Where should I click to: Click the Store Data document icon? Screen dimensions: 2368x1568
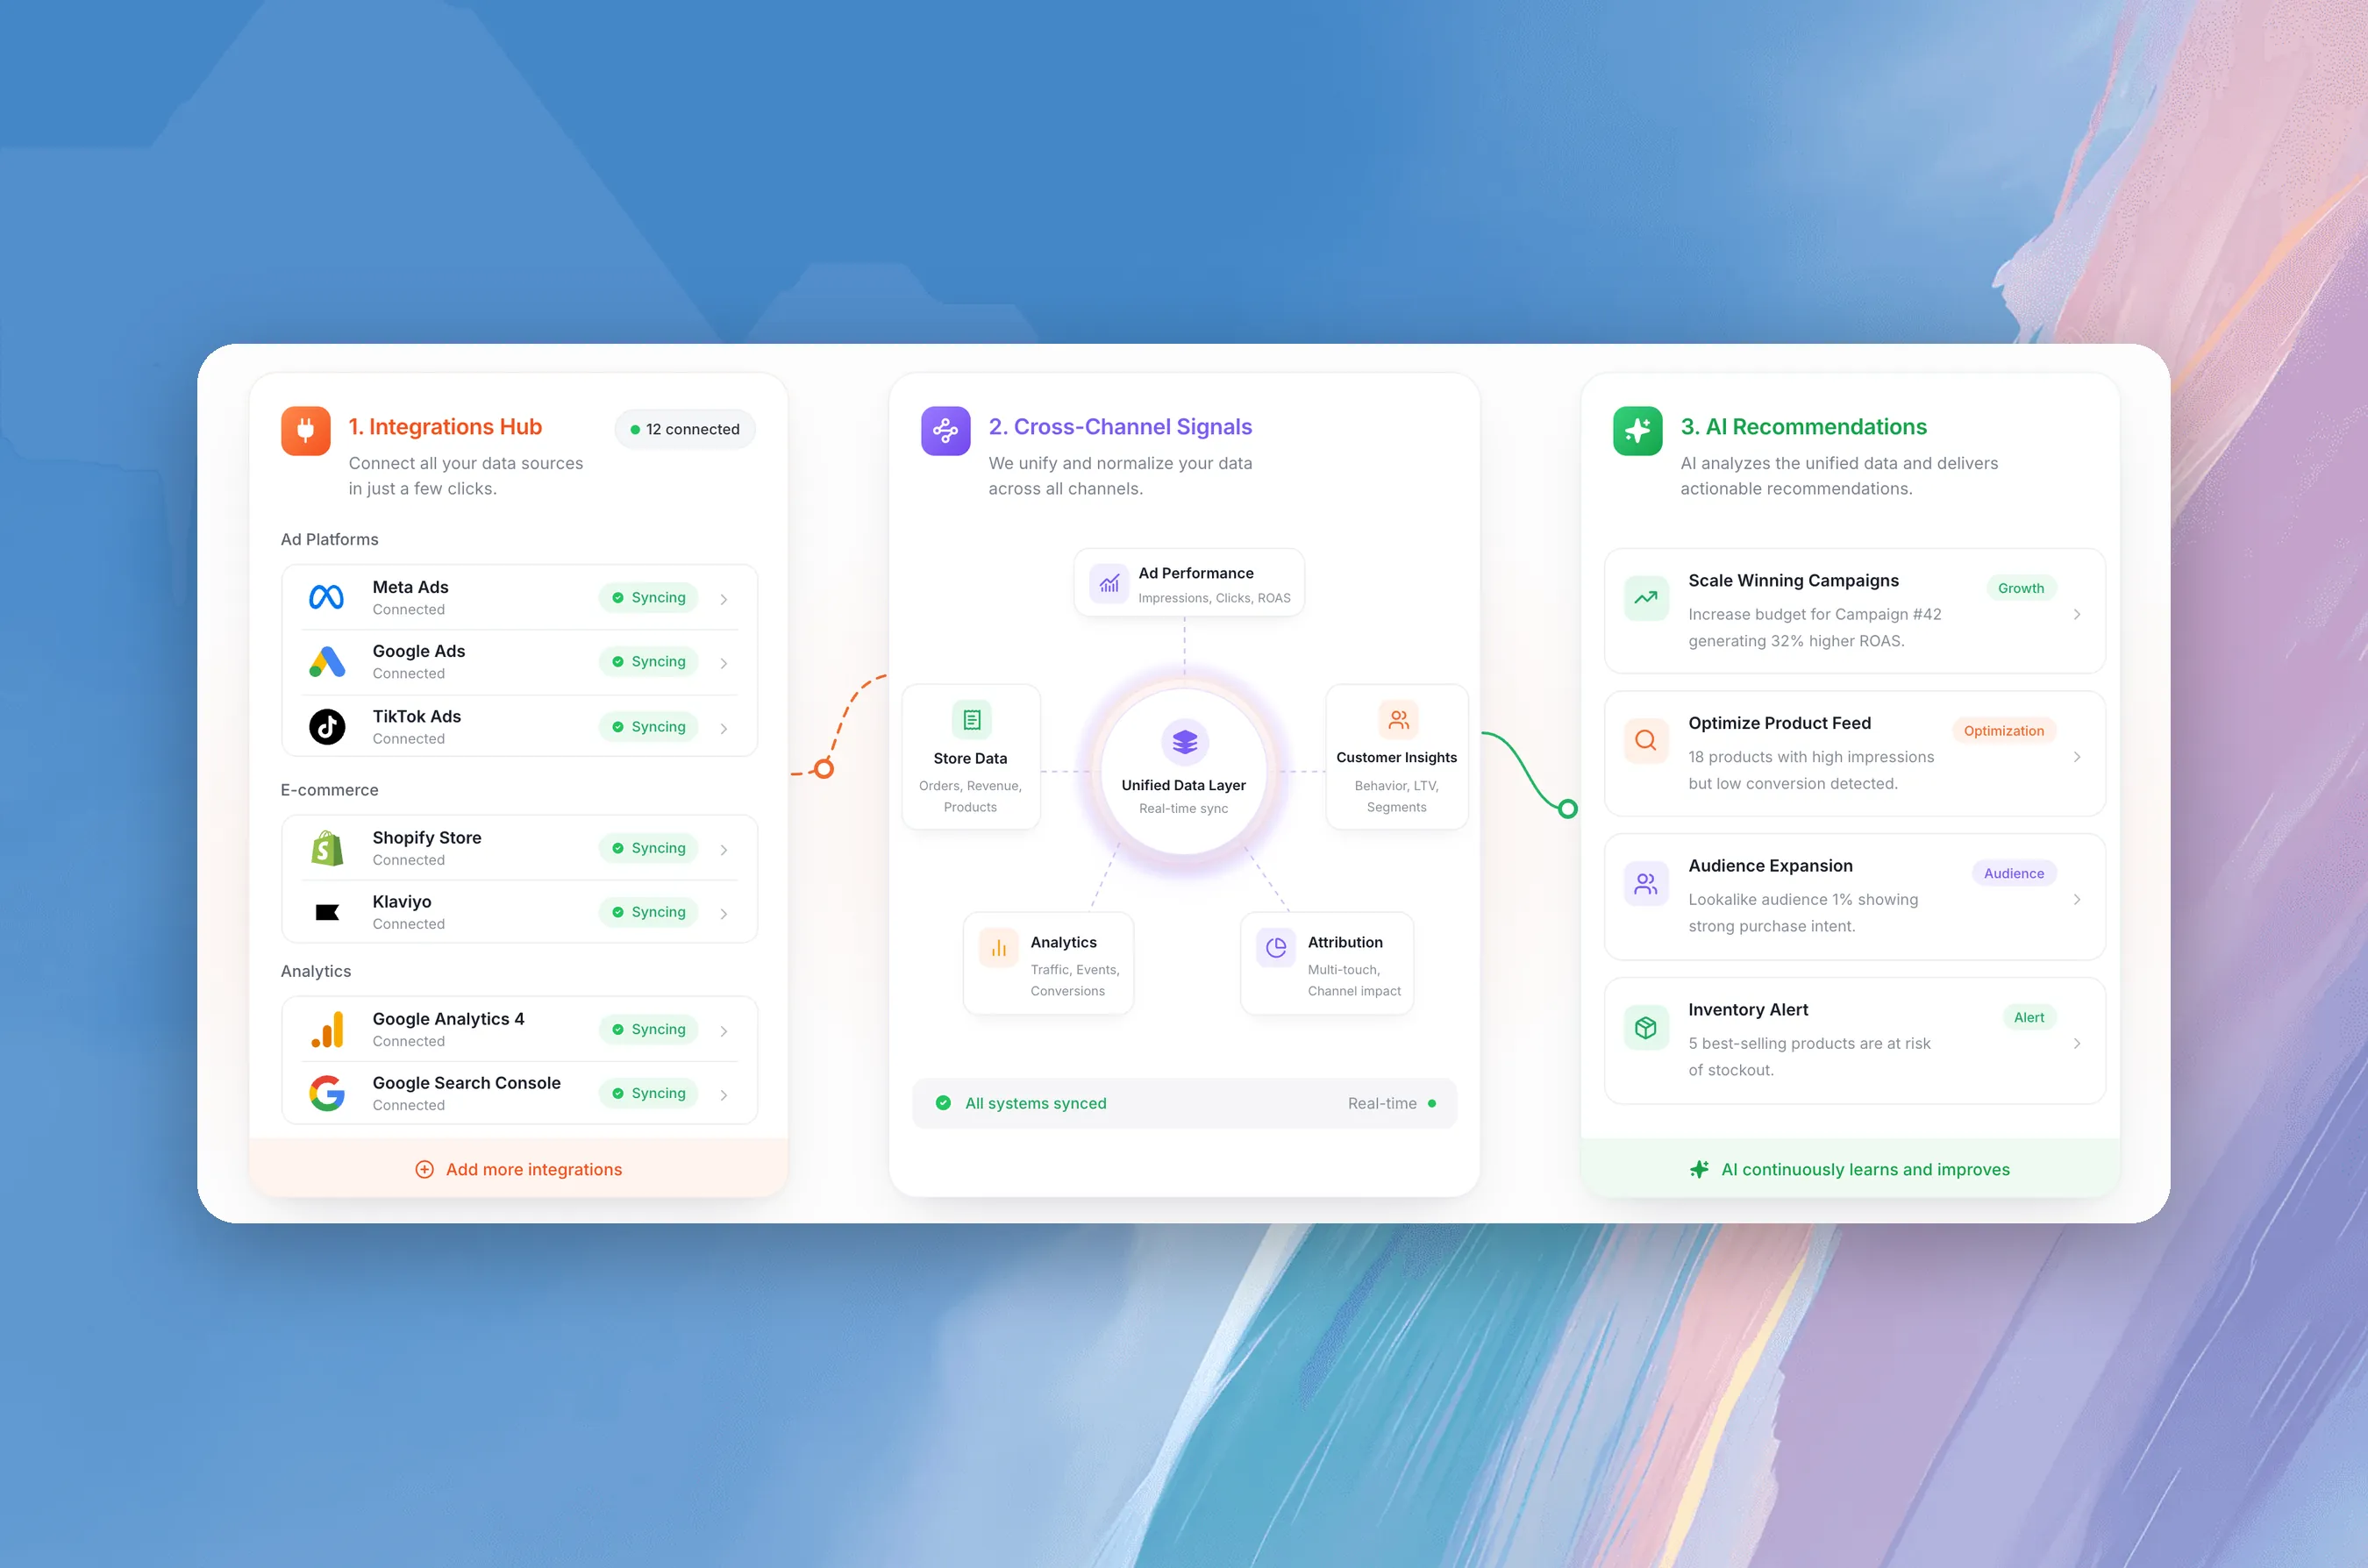[971, 719]
